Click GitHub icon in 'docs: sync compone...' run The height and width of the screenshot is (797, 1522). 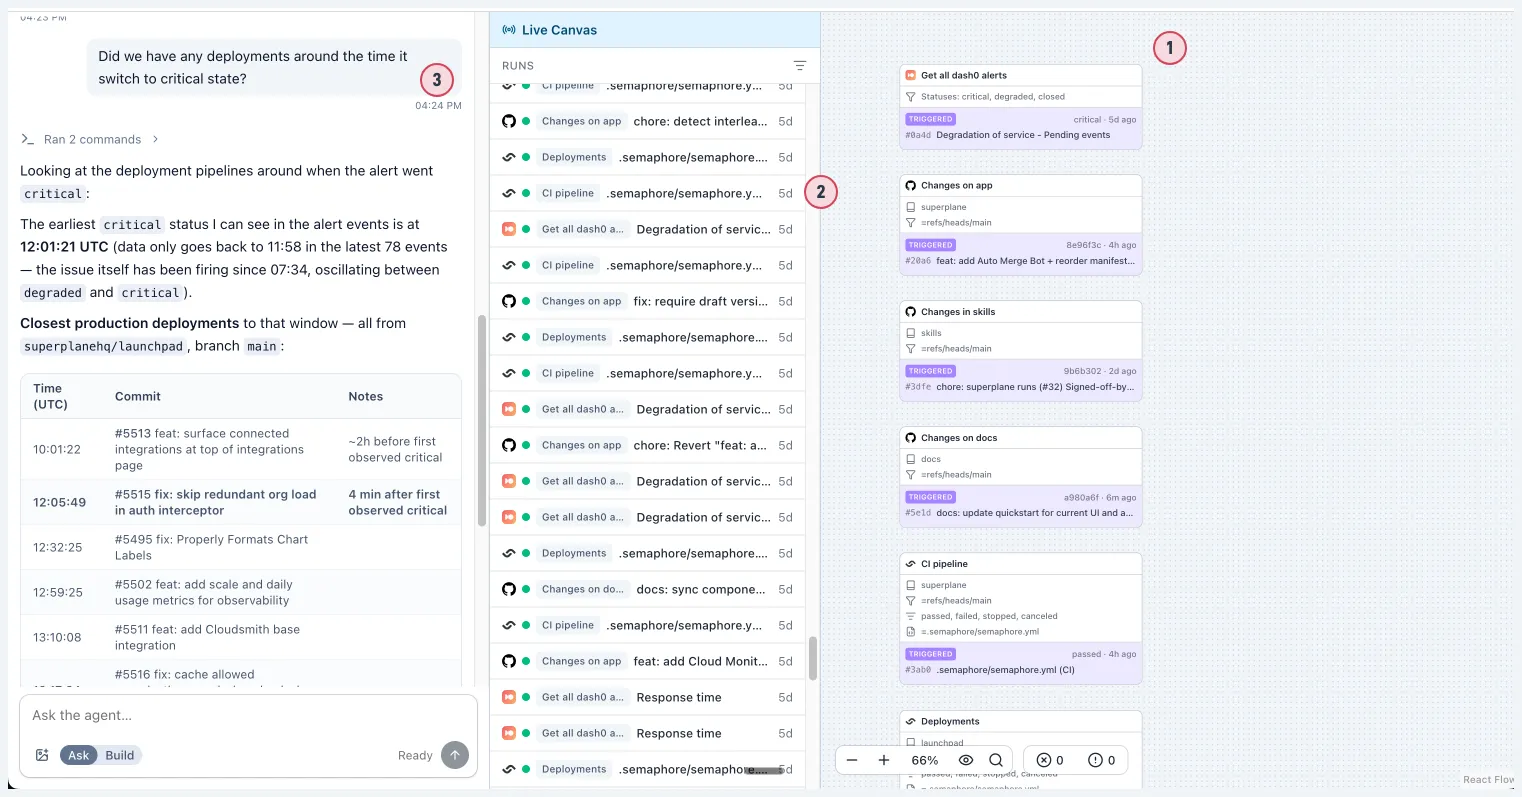pyautogui.click(x=509, y=589)
